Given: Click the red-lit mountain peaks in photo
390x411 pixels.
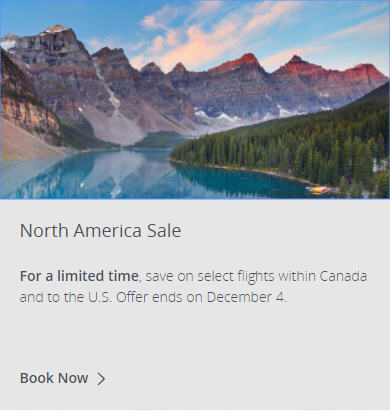Looking at the screenshot, I should (x=300, y=66).
